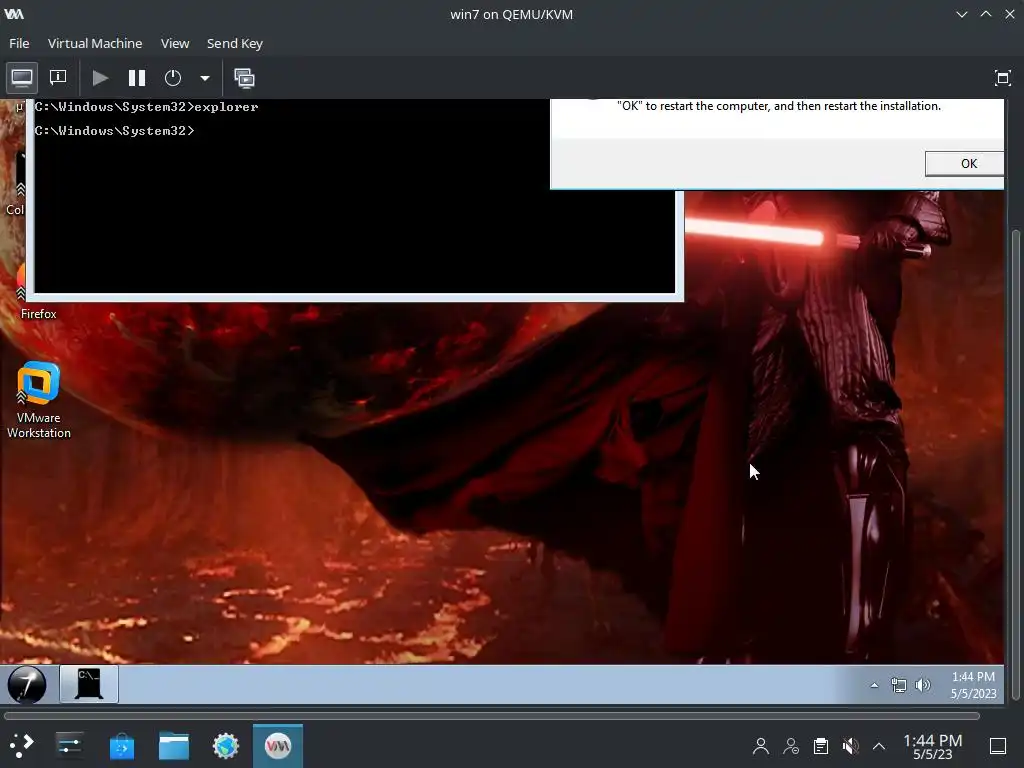Open the Send Key menu
The image size is (1024, 768).
click(234, 43)
